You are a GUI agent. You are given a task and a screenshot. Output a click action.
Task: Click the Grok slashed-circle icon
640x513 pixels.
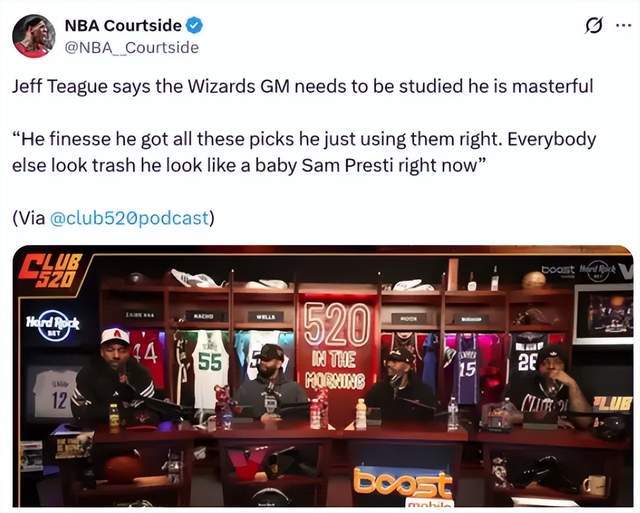click(593, 26)
